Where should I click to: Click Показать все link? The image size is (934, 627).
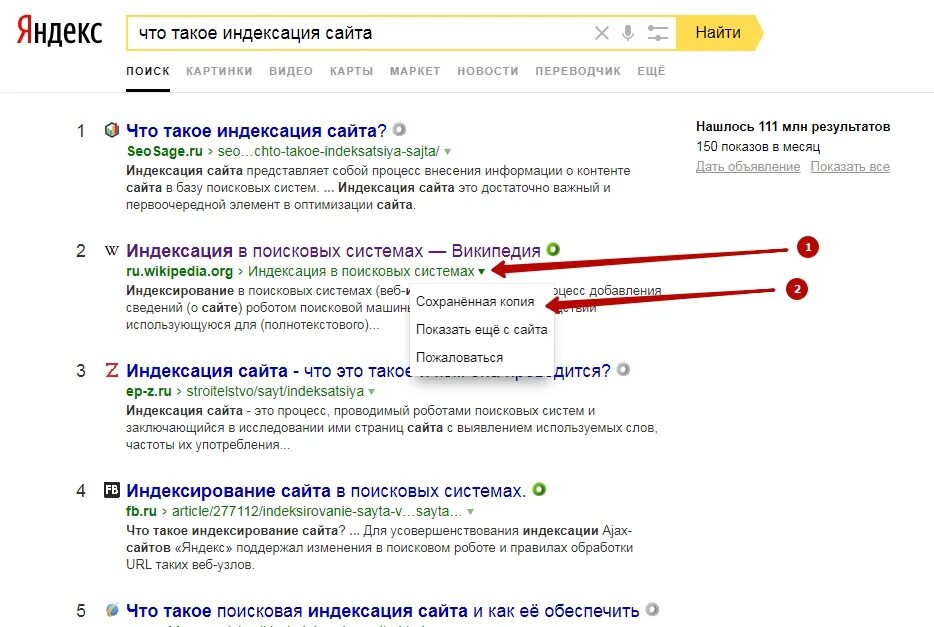850,167
